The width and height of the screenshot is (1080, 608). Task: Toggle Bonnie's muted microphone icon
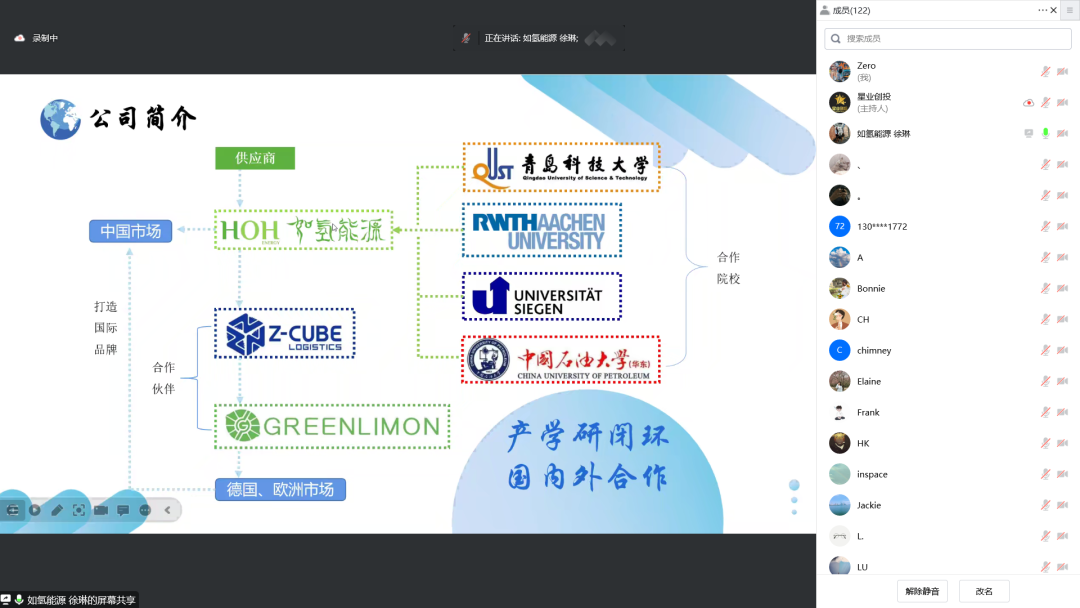point(1046,289)
